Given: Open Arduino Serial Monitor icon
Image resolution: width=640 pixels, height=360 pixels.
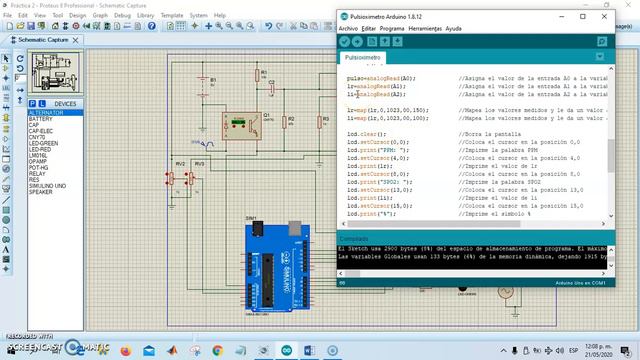Looking at the screenshot, I should 602,42.
